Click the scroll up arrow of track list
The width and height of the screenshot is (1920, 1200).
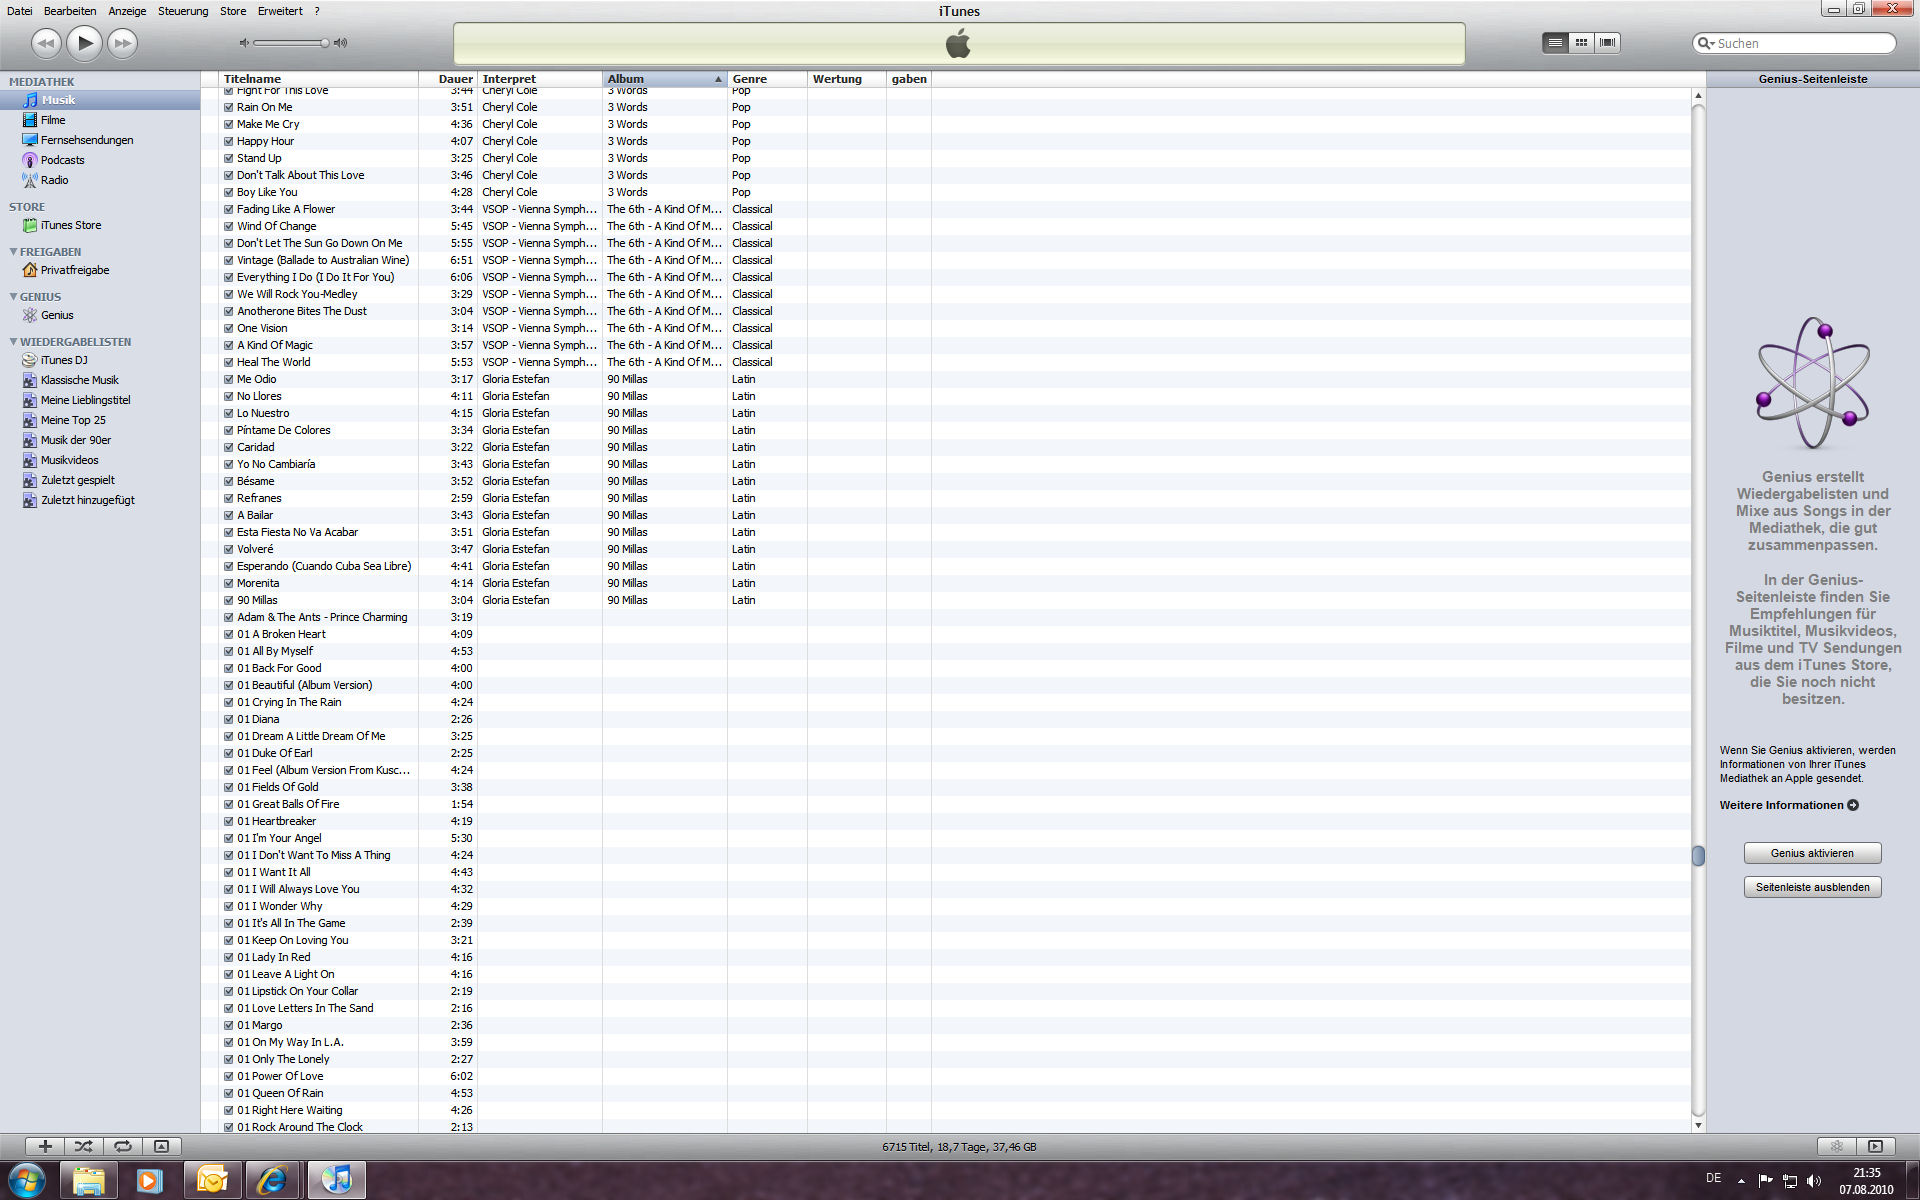pos(1697,96)
